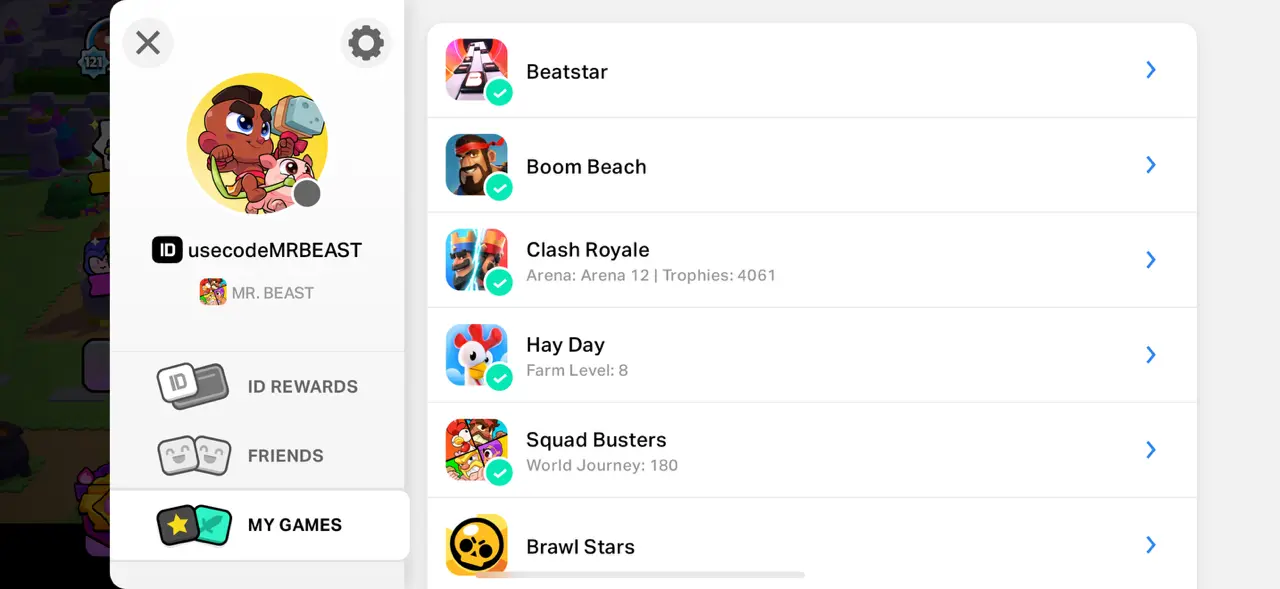1280x589 pixels.
Task: Tap the Squad Busters game icon
Action: point(476,449)
